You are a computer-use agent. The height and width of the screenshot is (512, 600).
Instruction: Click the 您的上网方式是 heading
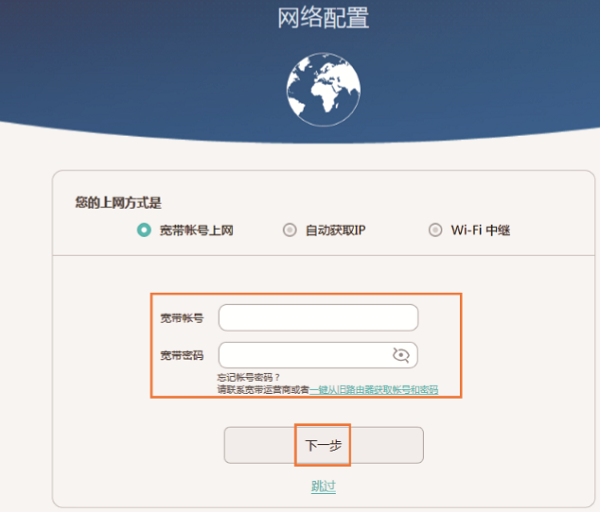click(x=115, y=202)
